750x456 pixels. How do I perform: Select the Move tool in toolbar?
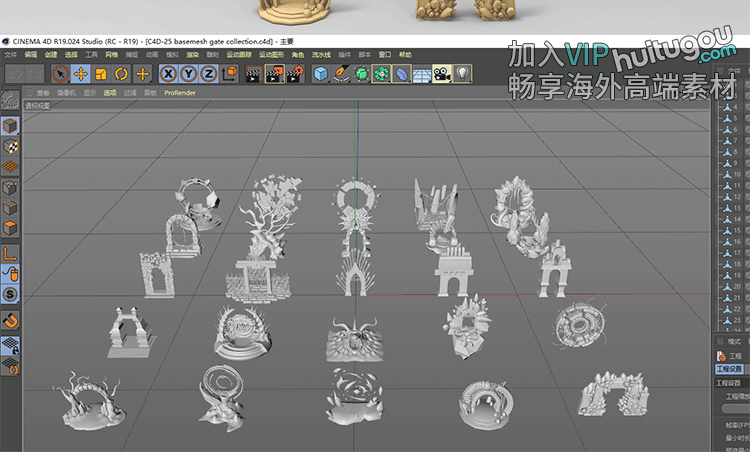(81, 73)
